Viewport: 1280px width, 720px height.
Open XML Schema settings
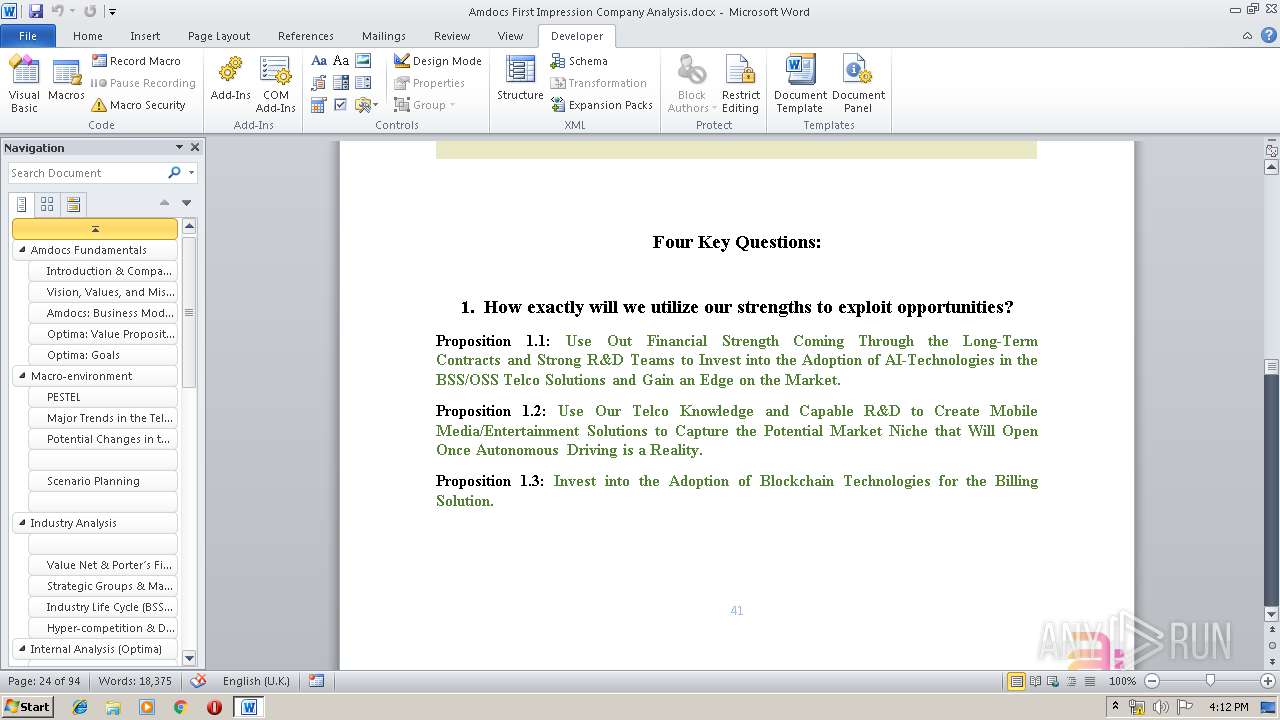(579, 61)
